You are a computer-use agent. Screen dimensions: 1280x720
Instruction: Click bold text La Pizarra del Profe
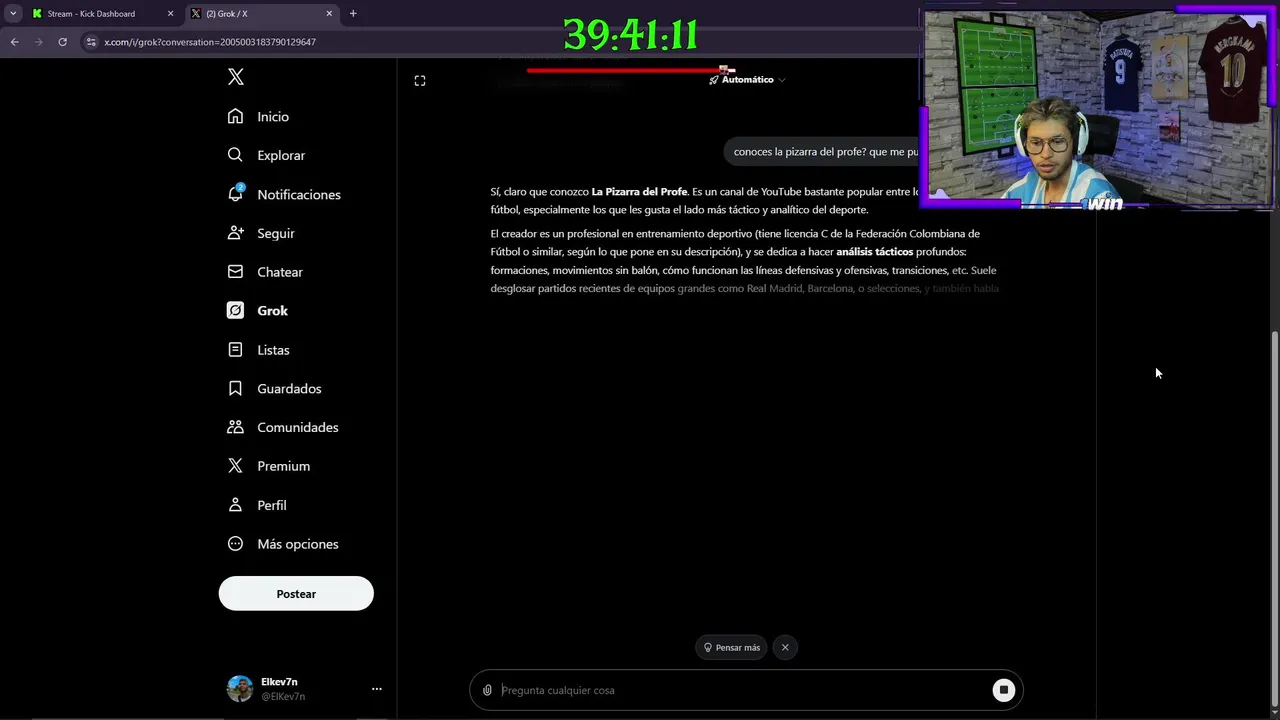(x=639, y=192)
